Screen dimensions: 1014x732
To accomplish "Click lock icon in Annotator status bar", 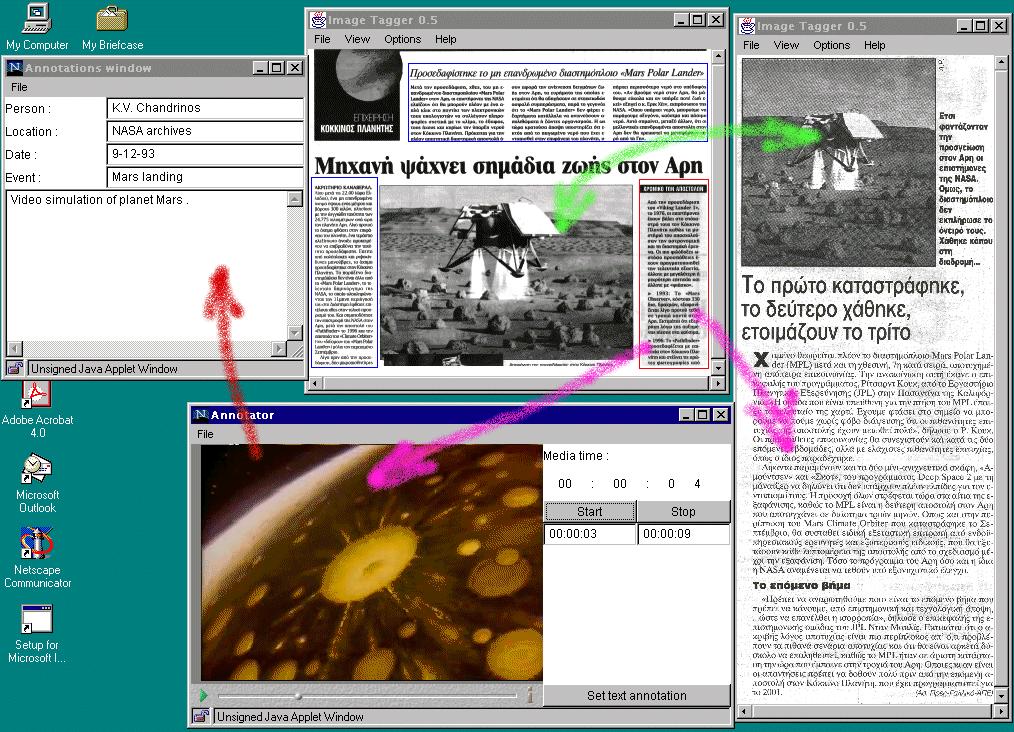I will click(201, 716).
